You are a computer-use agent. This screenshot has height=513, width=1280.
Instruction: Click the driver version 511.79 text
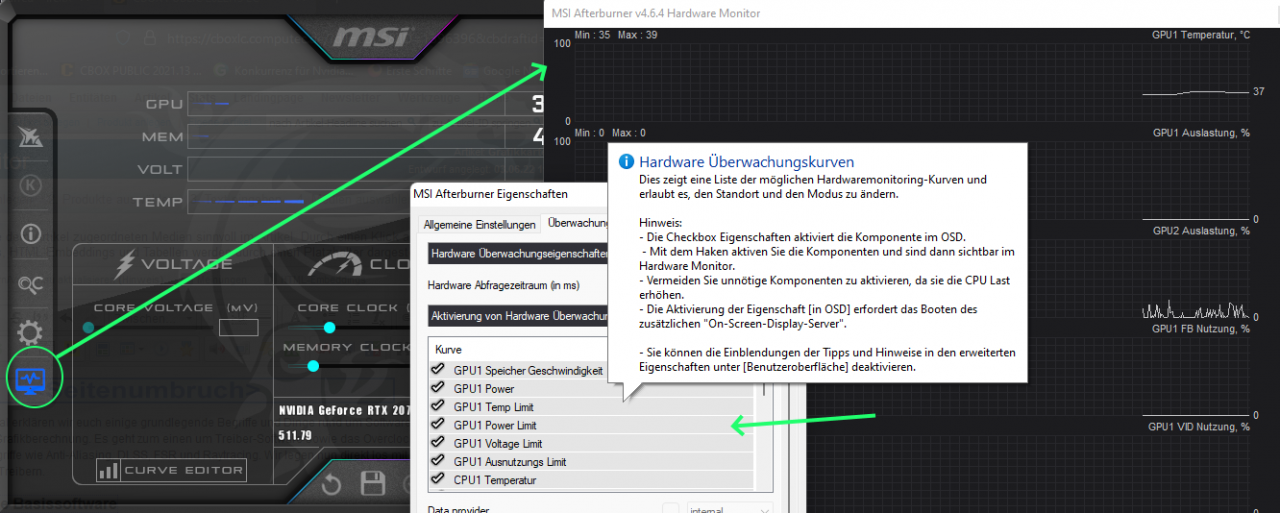[x=297, y=435]
